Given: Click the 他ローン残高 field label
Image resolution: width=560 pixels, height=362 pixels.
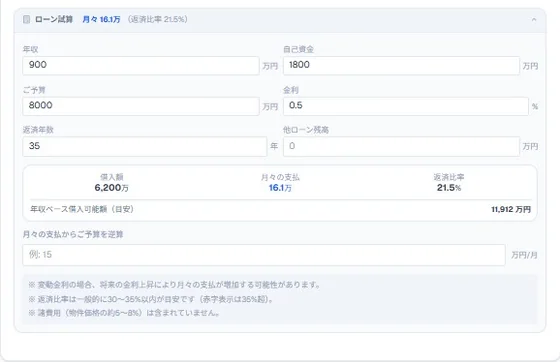Looking at the screenshot, I should [306, 130].
